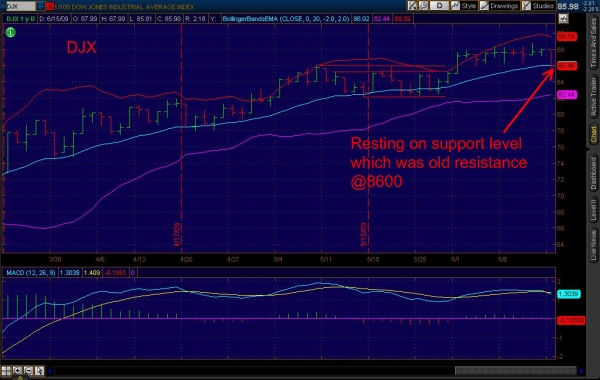This screenshot has height=380, width=600.
Task: Click the zoom out magnifier icon
Action: (28, 370)
